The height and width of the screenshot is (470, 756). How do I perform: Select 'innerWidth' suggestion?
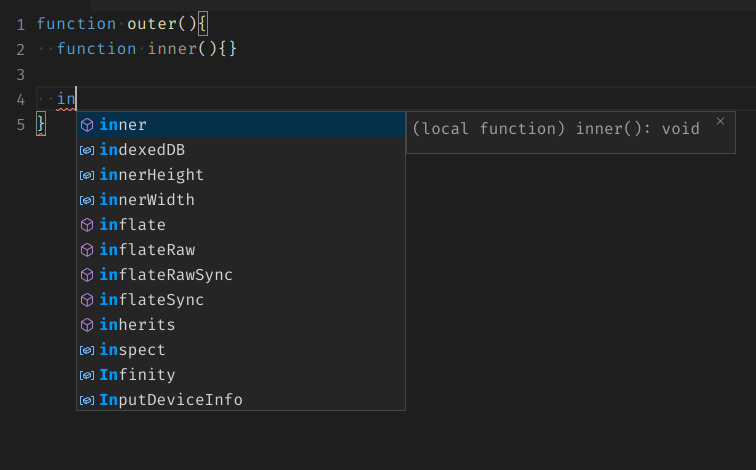click(x=241, y=200)
